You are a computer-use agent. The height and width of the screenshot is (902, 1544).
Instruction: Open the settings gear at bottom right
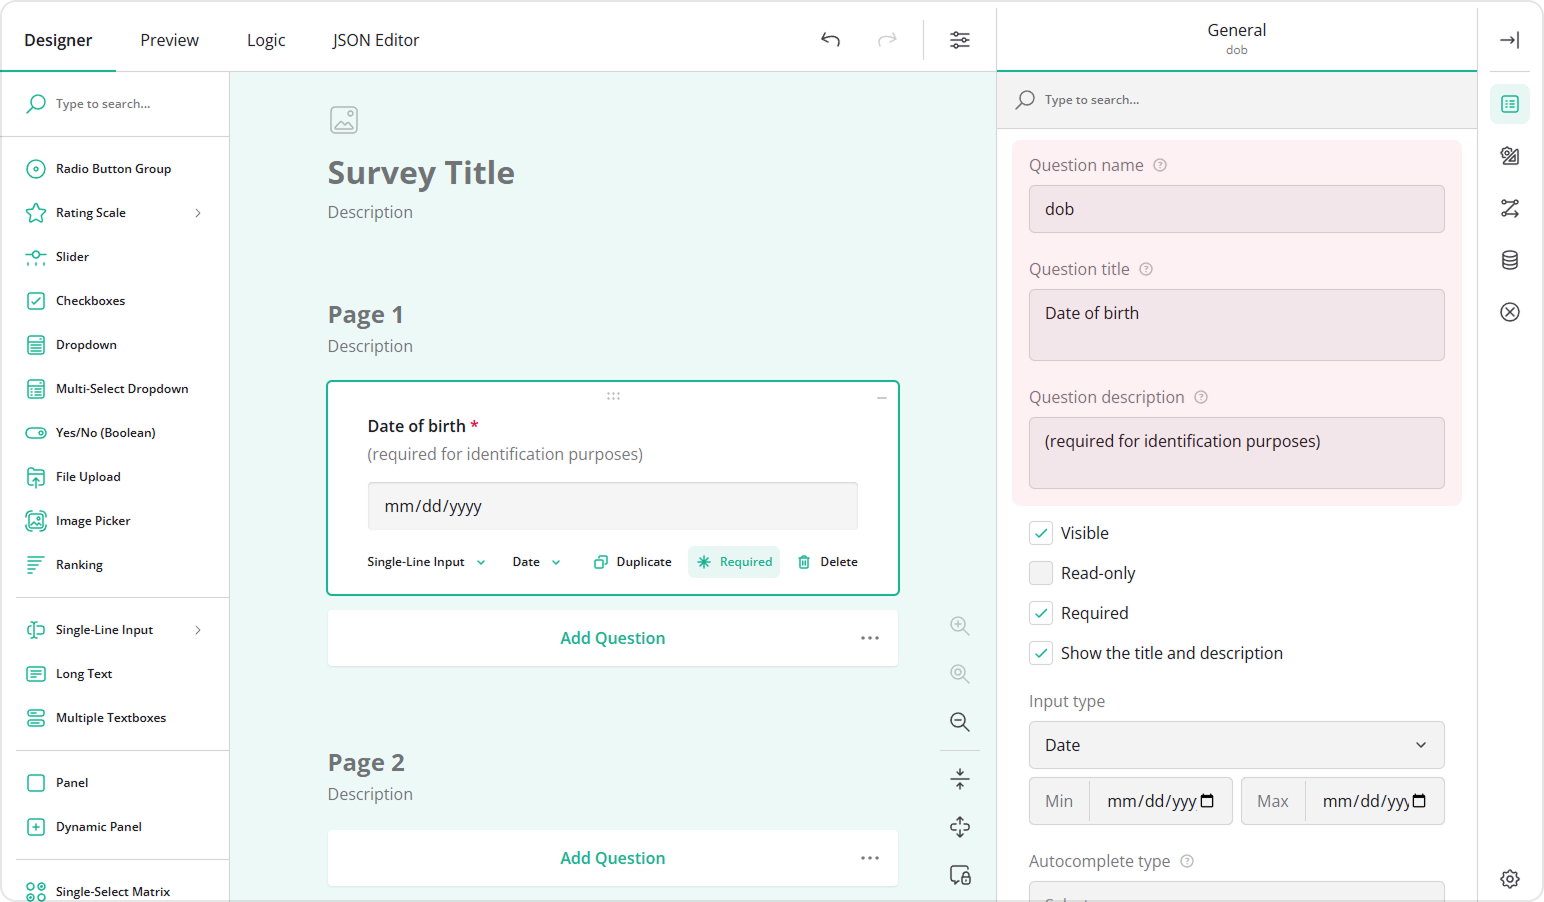click(x=1510, y=878)
